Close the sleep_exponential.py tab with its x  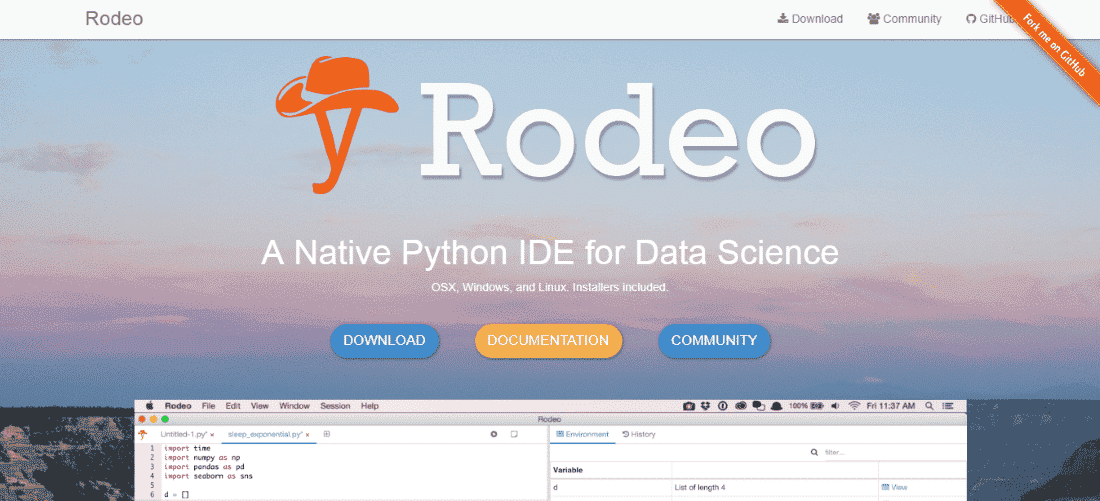[307, 435]
